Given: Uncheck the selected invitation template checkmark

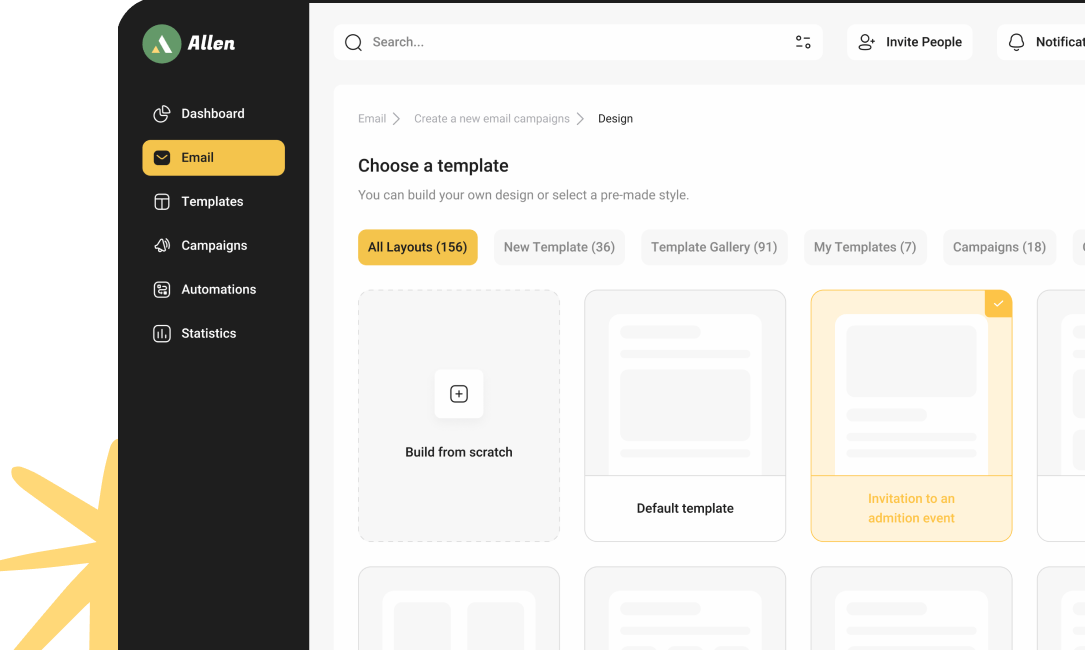Looking at the screenshot, I should click(x=998, y=304).
